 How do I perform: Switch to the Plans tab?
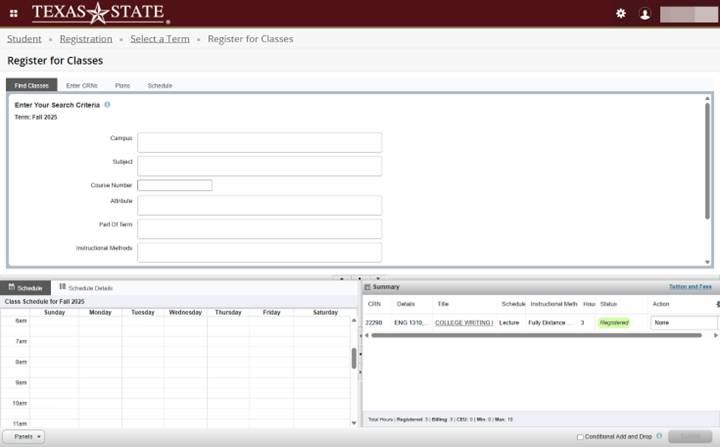(122, 86)
